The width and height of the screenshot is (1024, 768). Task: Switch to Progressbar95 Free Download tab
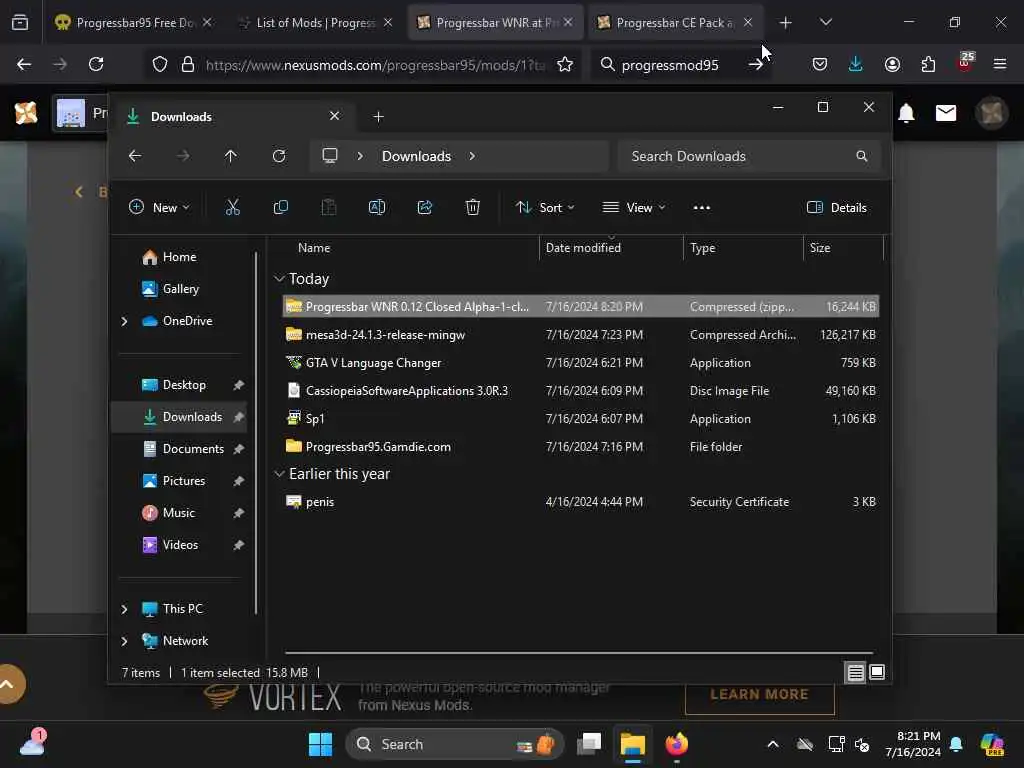[134, 22]
